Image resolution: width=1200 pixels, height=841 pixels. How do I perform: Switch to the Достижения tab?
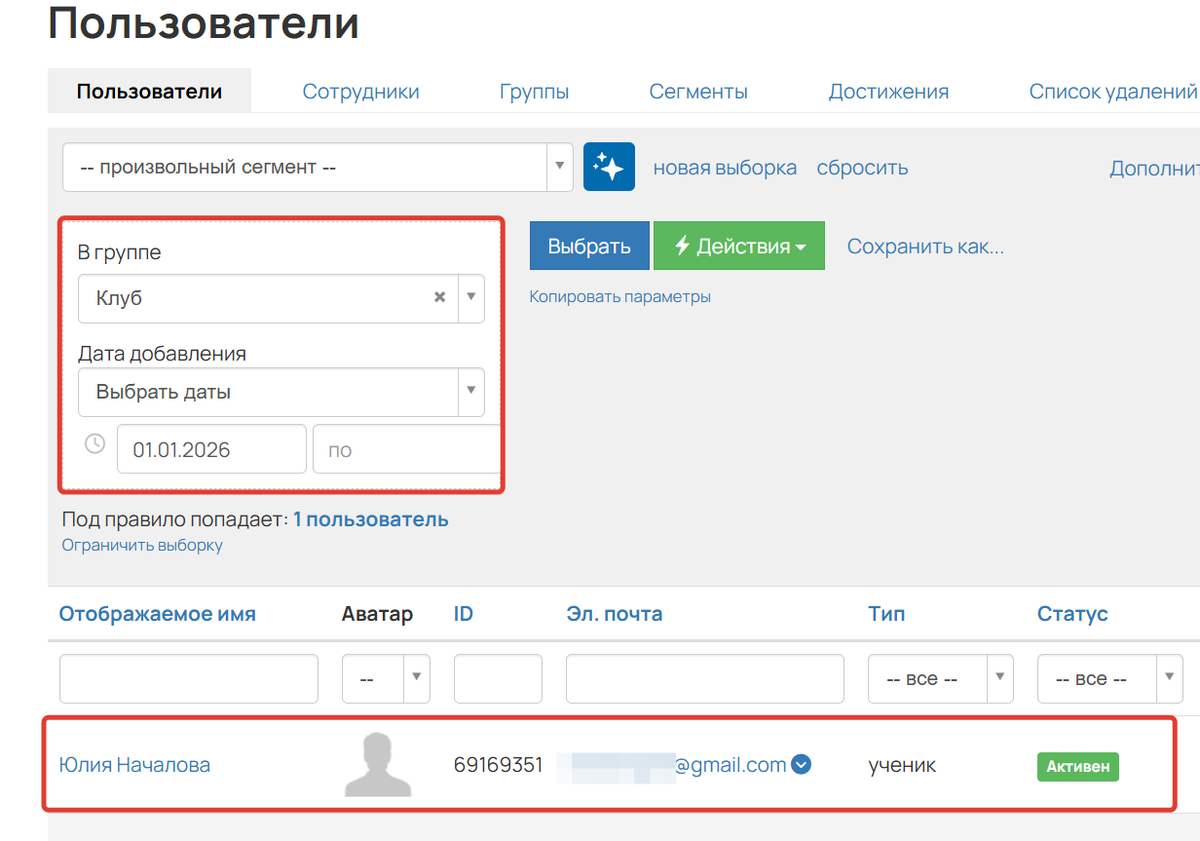(888, 91)
